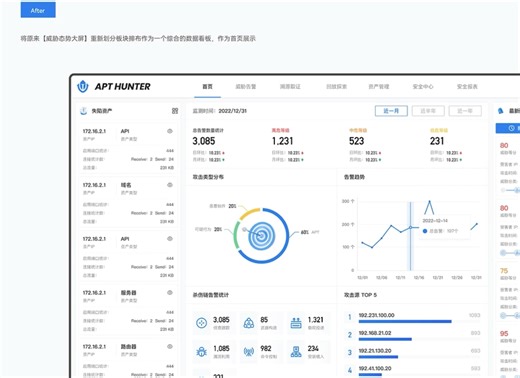Click the highlighted 2022-12-14 point on trend chart
This screenshot has width=520, height=378.
(x=410, y=227)
